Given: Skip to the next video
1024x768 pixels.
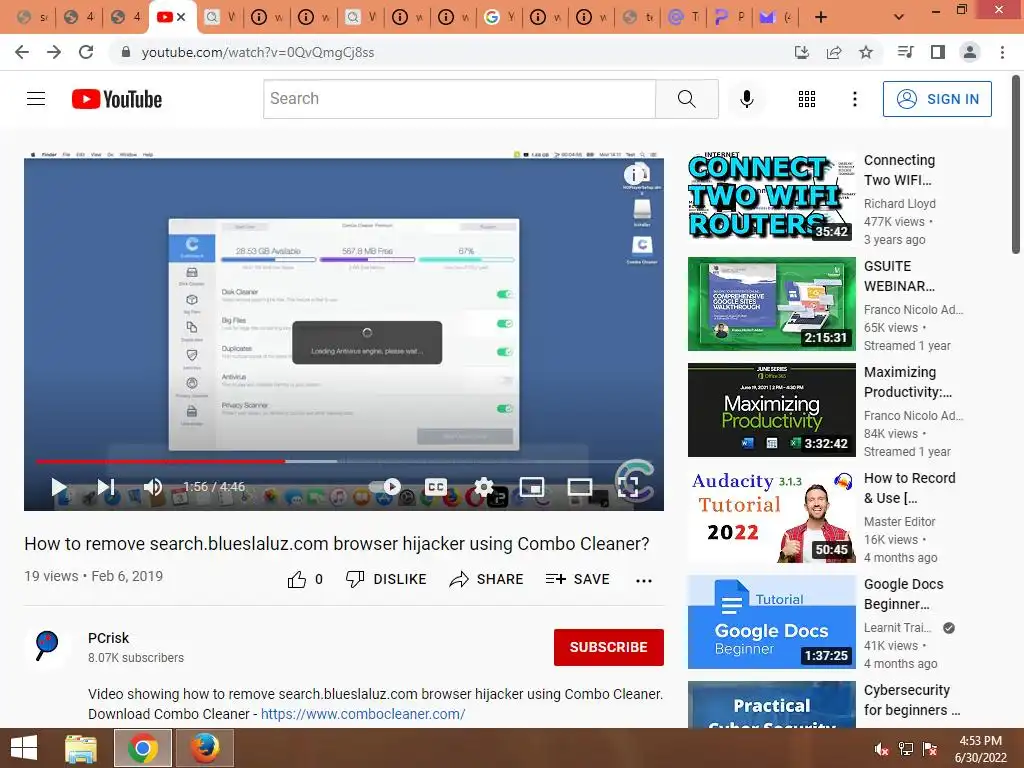Looking at the screenshot, I should click(x=106, y=487).
